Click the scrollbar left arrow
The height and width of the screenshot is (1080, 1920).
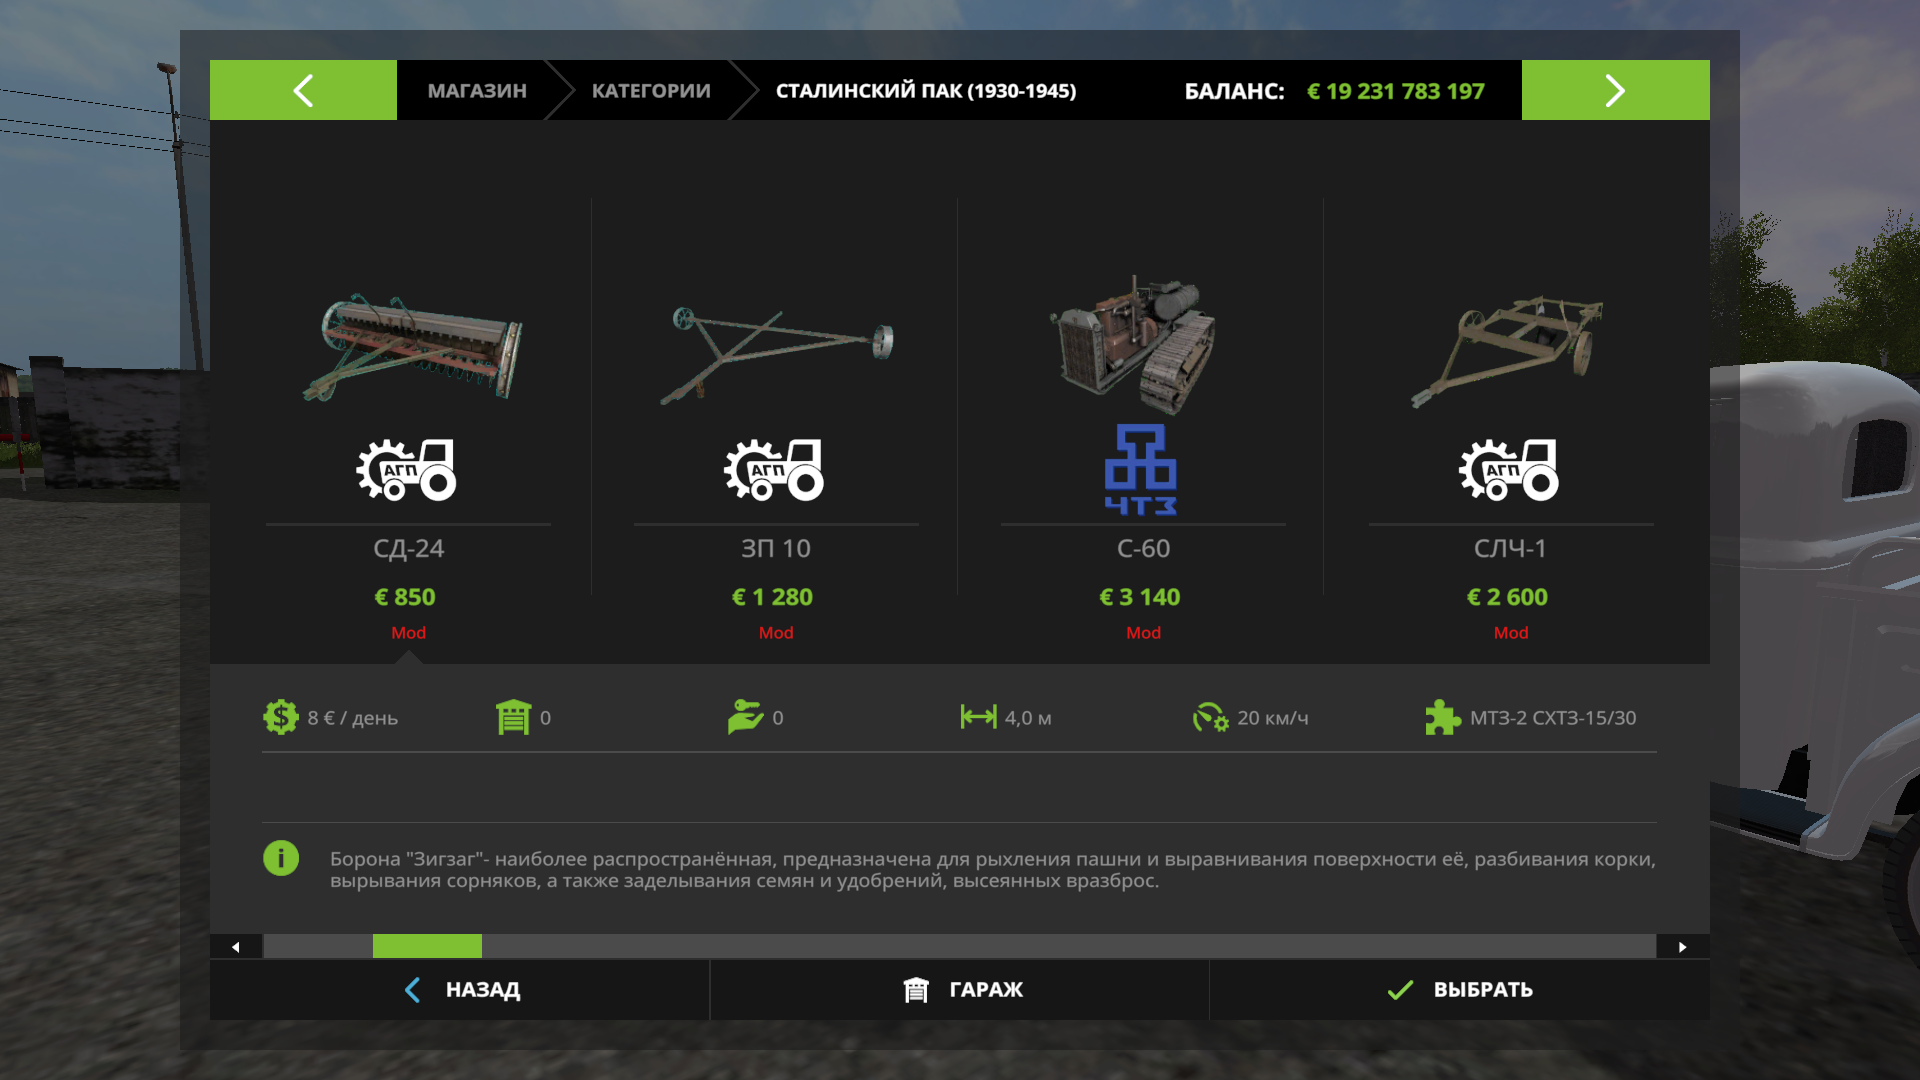pyautogui.click(x=236, y=946)
